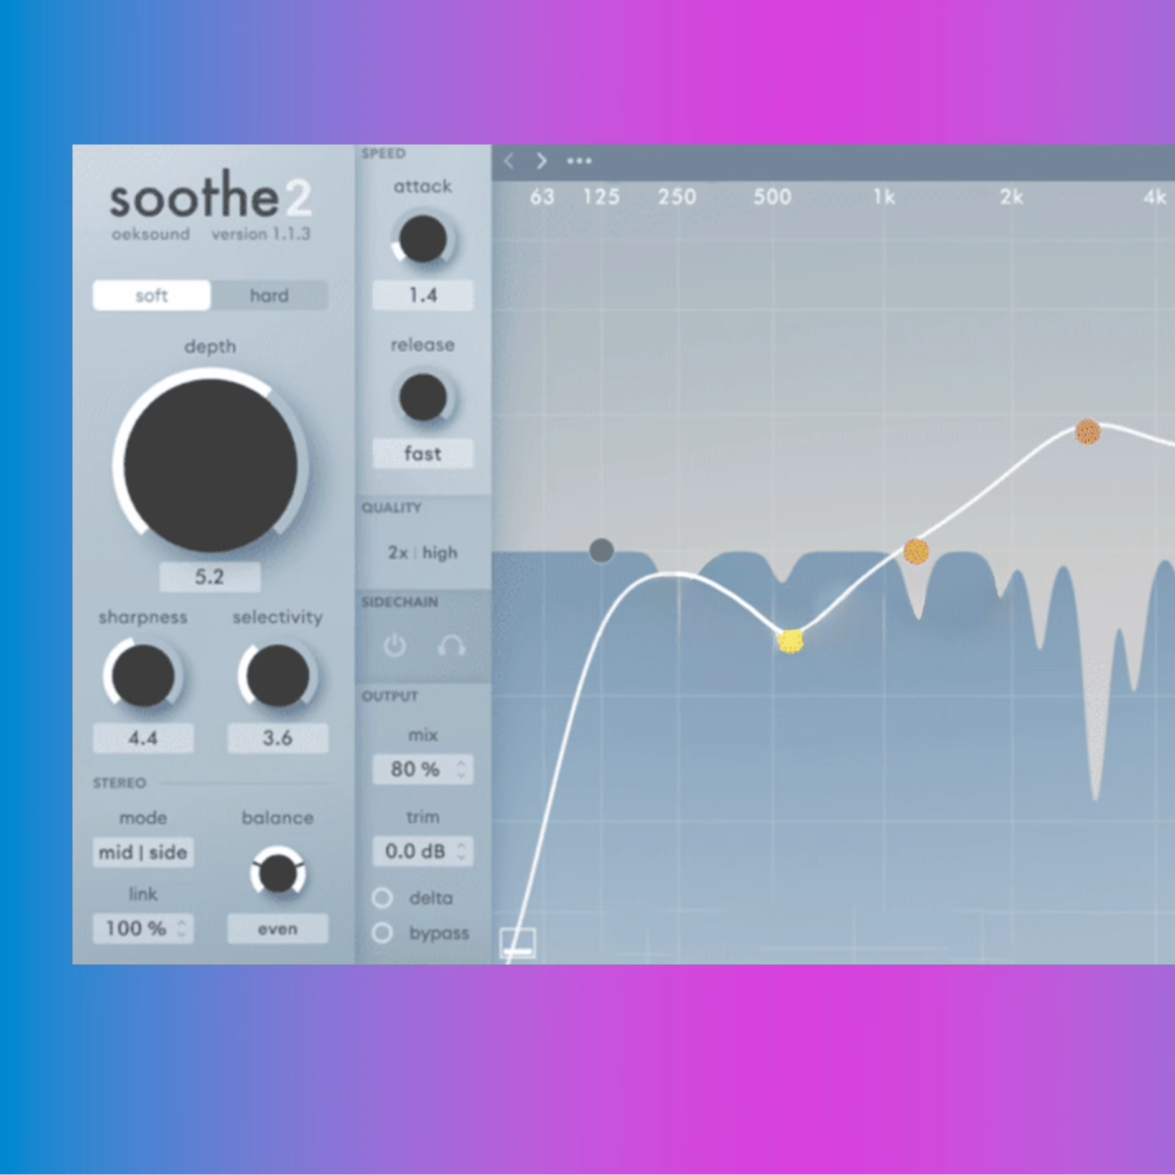Click the 500 frequency label
Screen dimensions: 1175x1175
pos(773,197)
